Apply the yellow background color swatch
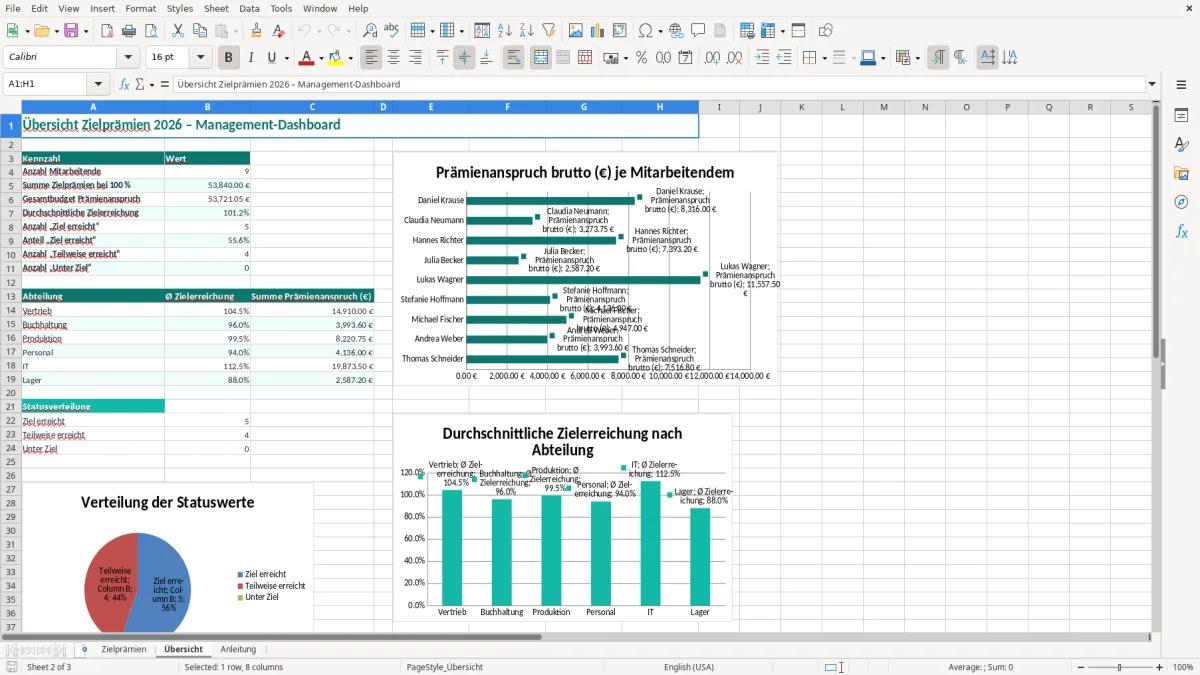 tap(335, 58)
